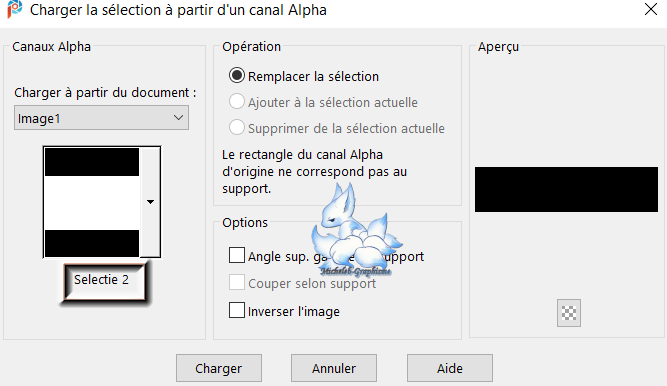Image resolution: width=667 pixels, height=386 pixels.
Task: Cancel with the Annuler button
Action: pos(334,368)
